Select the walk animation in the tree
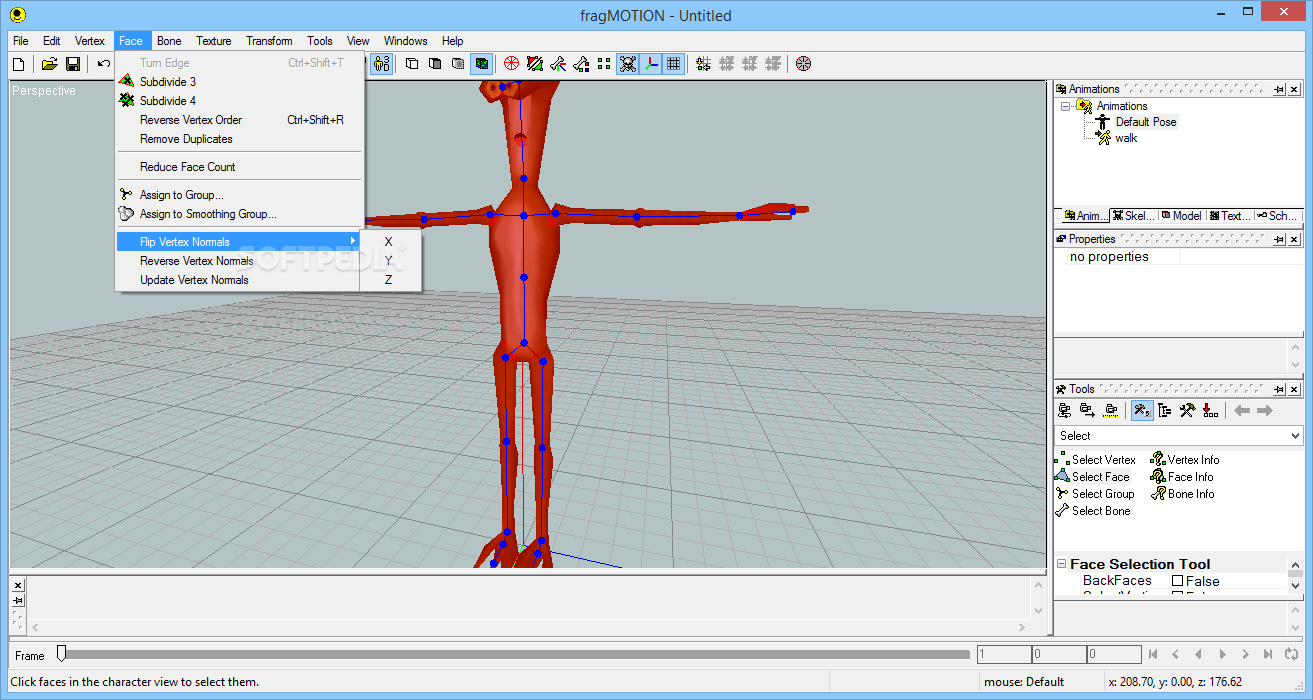The image size is (1313, 700). (1126, 138)
